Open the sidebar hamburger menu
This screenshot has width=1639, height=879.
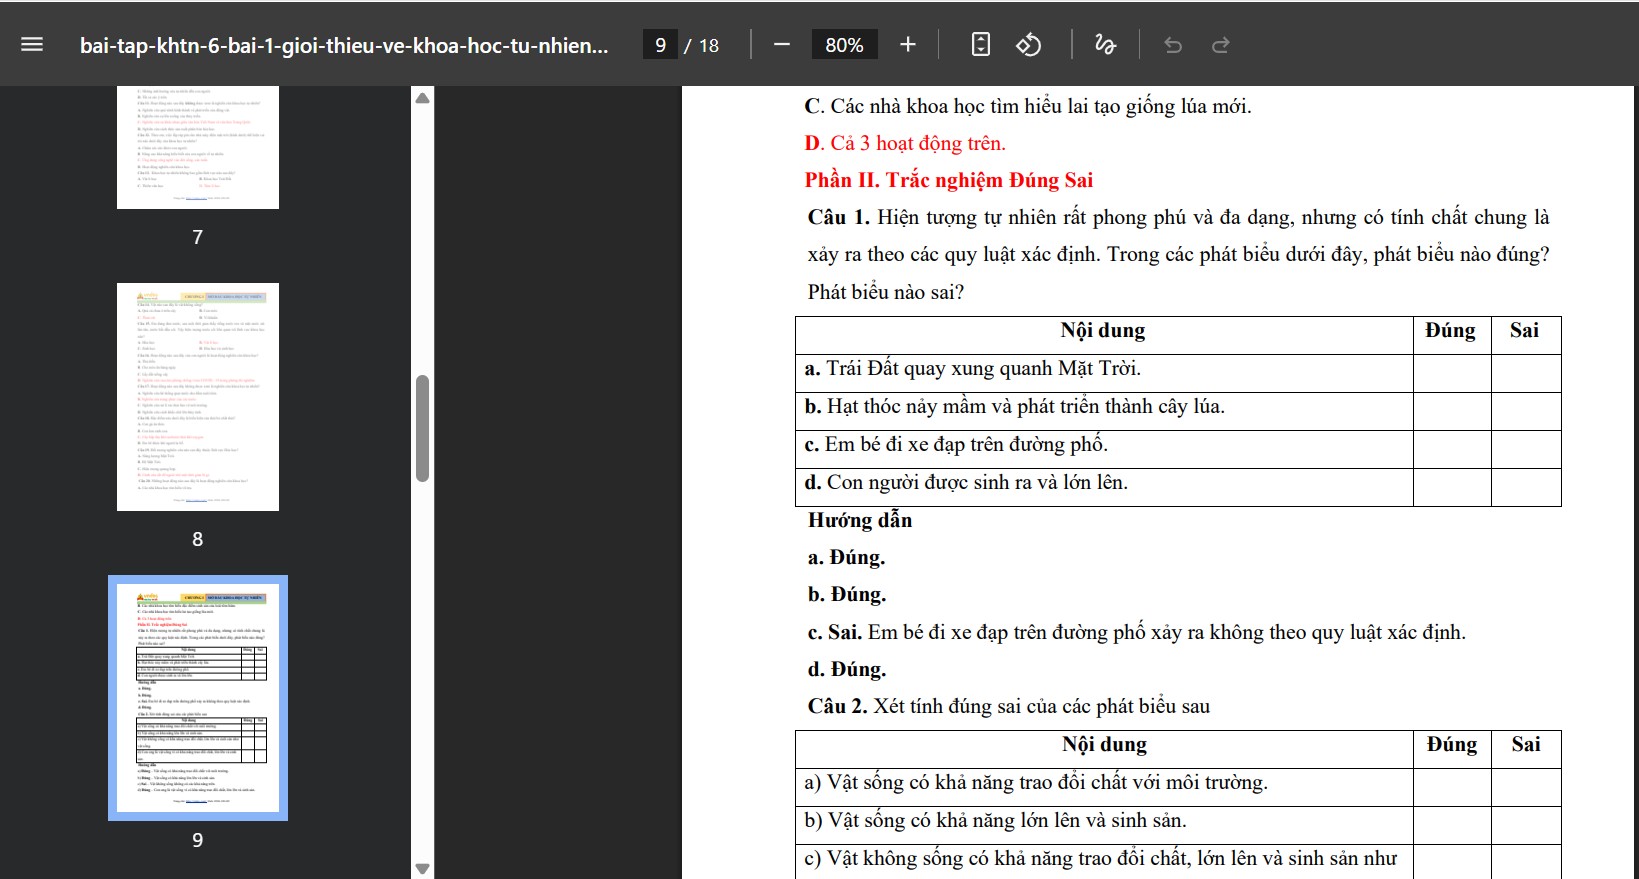(x=32, y=45)
